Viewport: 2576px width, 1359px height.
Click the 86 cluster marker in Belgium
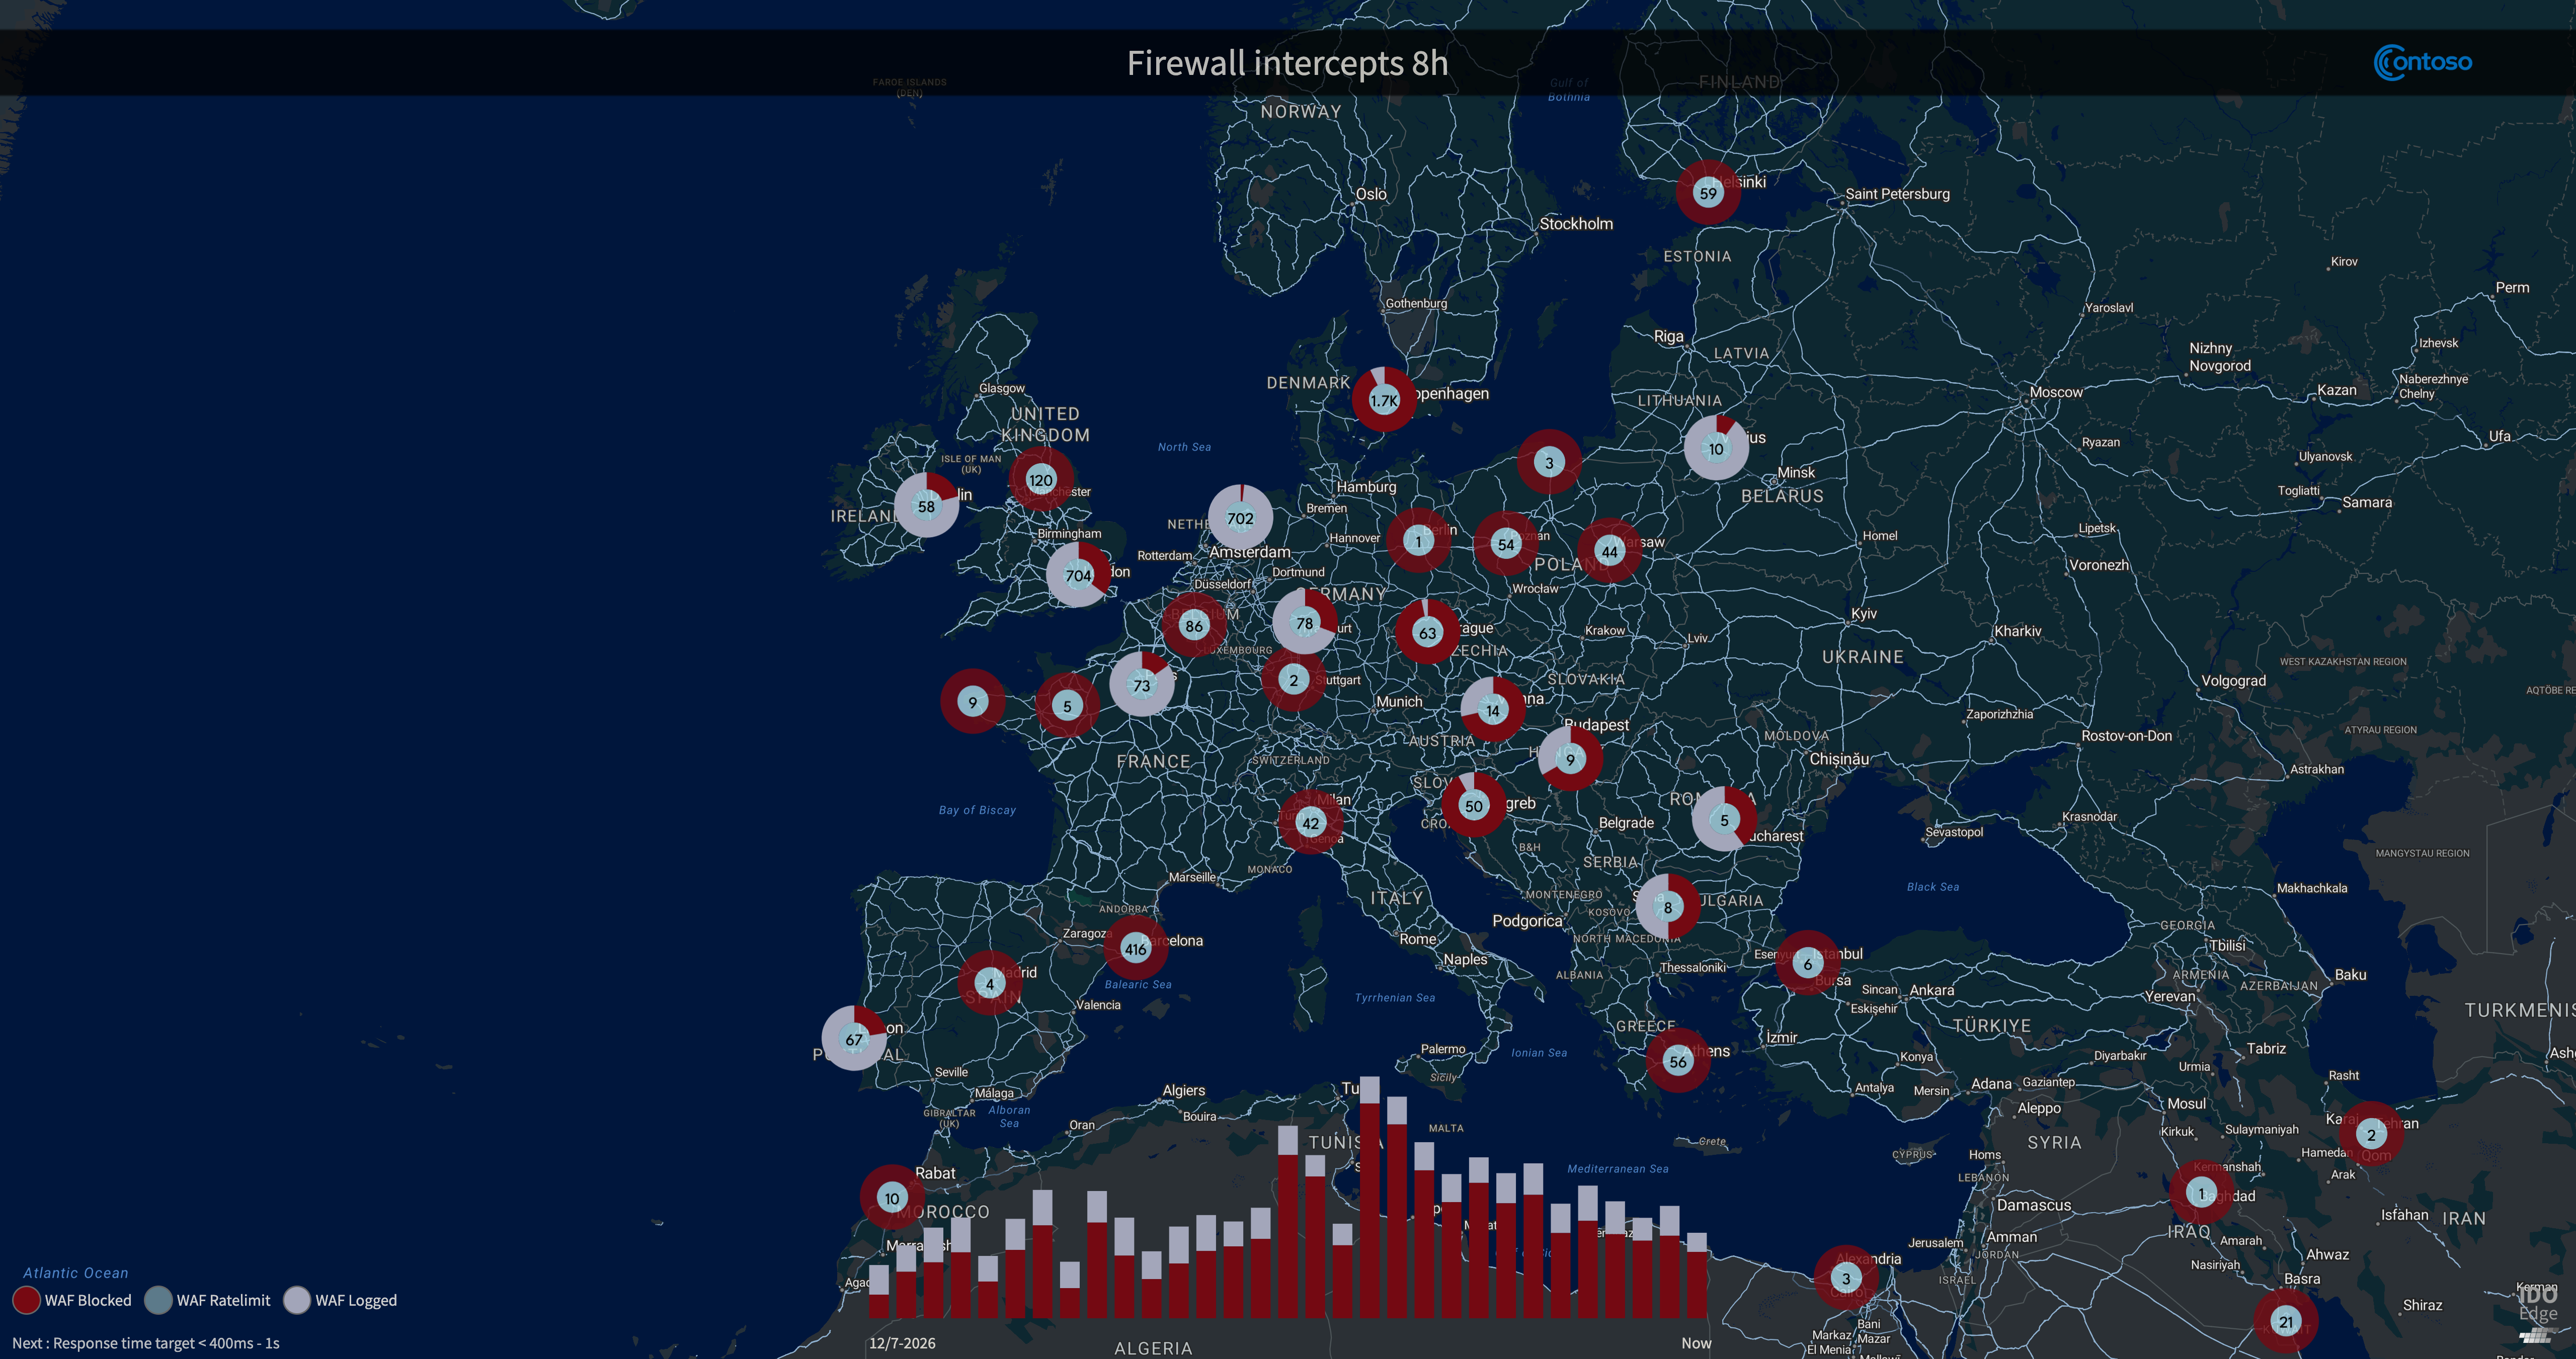tap(1194, 626)
